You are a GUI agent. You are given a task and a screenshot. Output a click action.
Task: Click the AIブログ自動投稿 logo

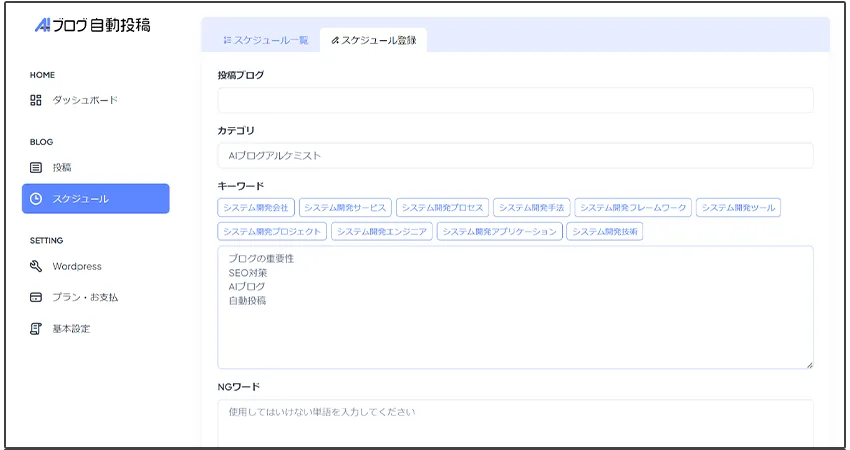[92, 25]
